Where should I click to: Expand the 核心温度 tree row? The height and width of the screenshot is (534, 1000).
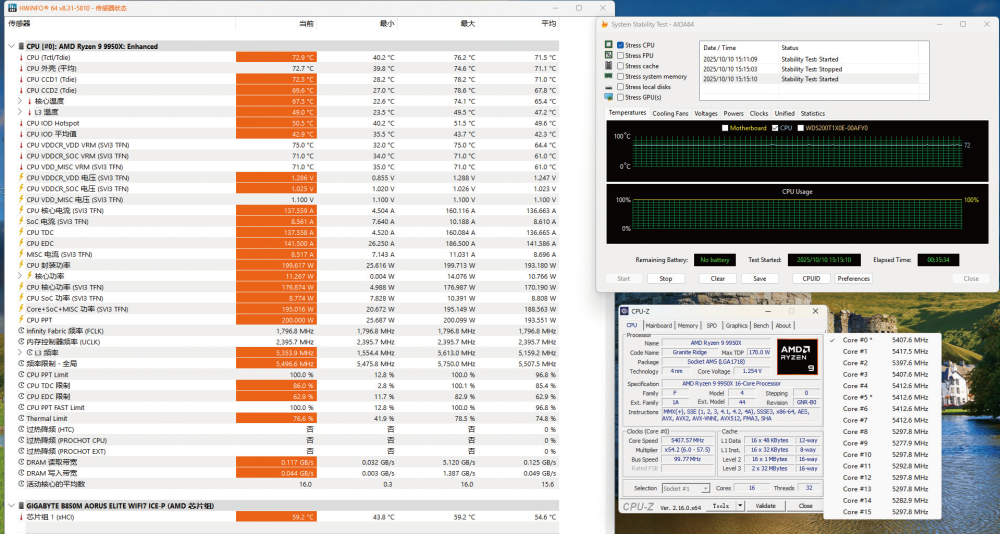click(21, 101)
